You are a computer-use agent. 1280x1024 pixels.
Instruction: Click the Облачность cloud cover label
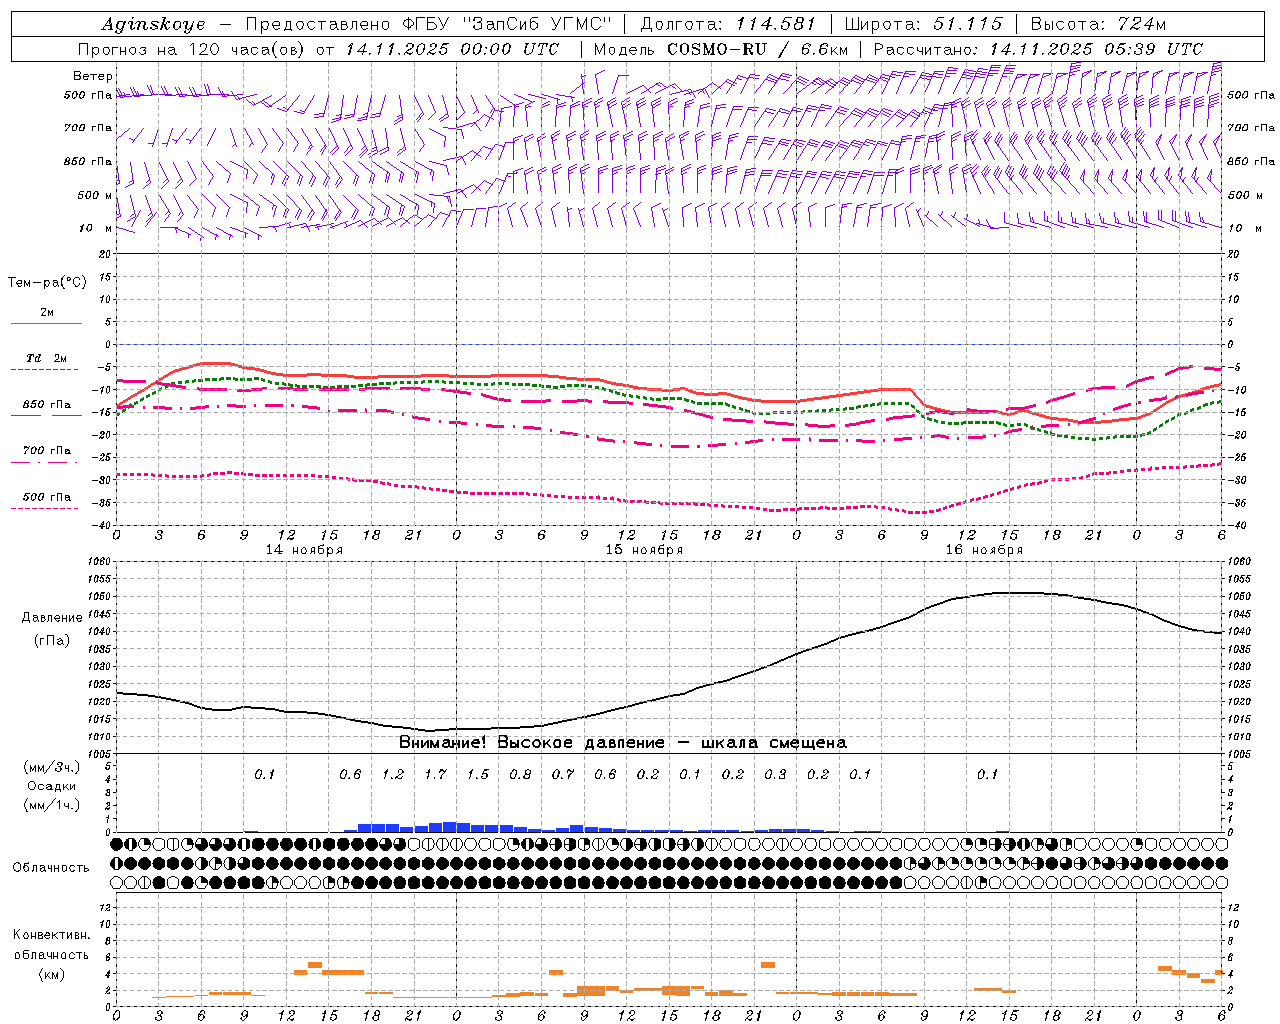51,868
